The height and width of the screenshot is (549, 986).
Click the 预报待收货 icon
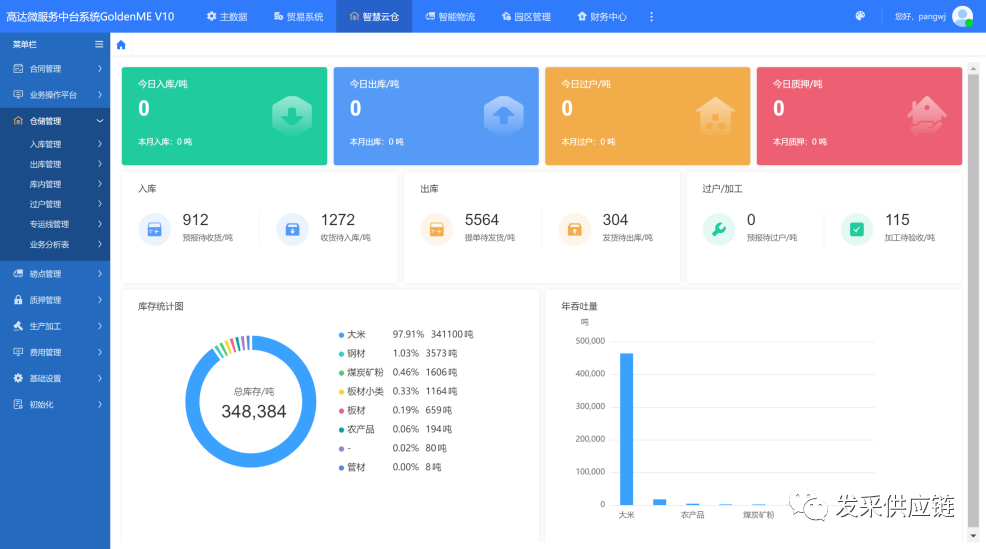click(155, 230)
